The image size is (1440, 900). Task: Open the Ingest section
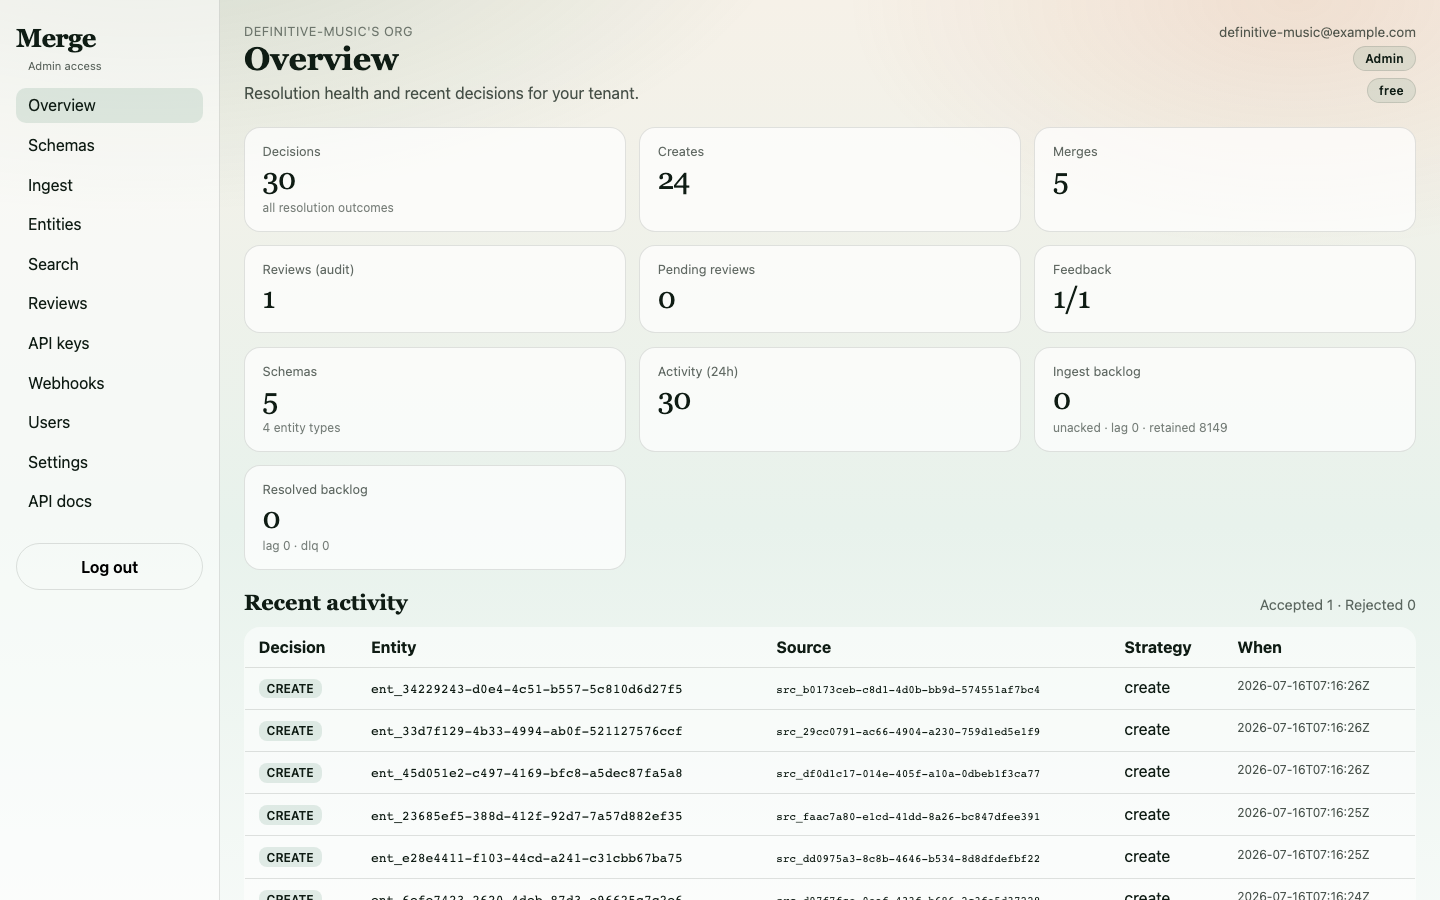pos(109,185)
